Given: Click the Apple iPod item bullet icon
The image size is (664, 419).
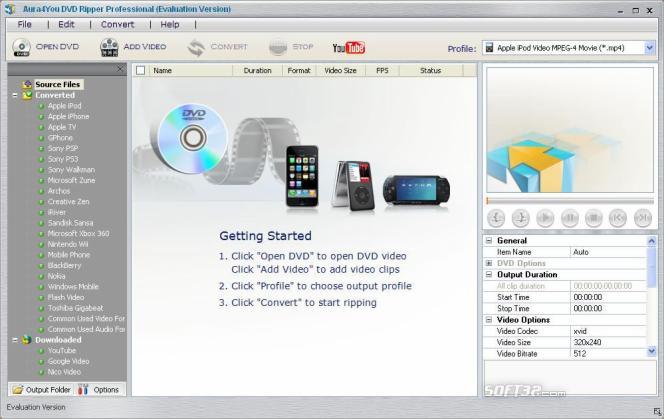Looking at the screenshot, I should pos(41,106).
